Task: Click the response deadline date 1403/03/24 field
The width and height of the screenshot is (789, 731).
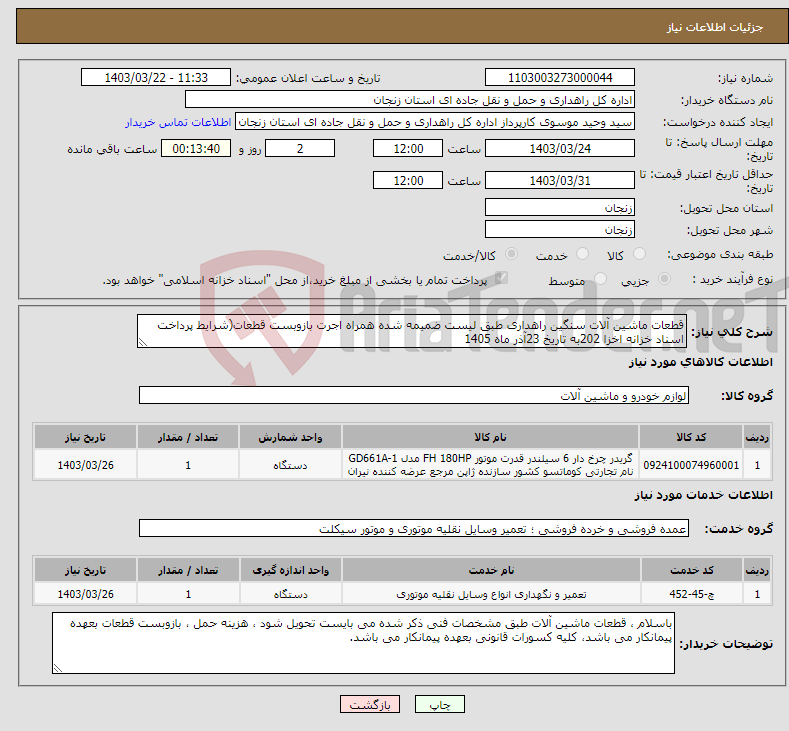Action: (x=560, y=148)
